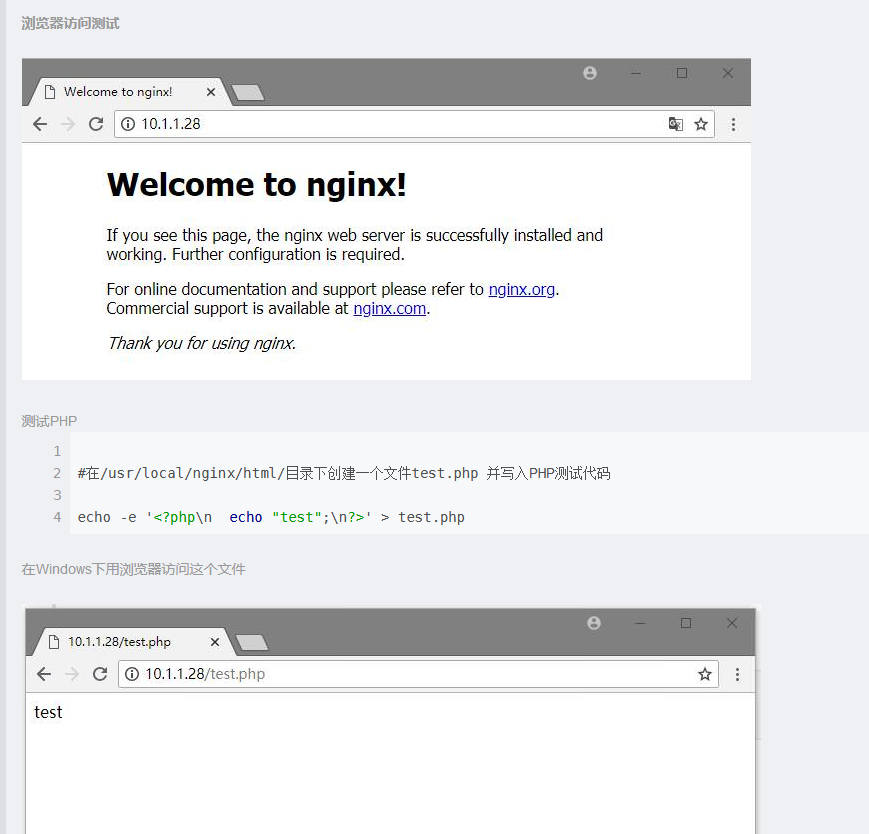Close the Welcome to nginx browser window
This screenshot has width=869, height=834.
pyautogui.click(x=728, y=73)
